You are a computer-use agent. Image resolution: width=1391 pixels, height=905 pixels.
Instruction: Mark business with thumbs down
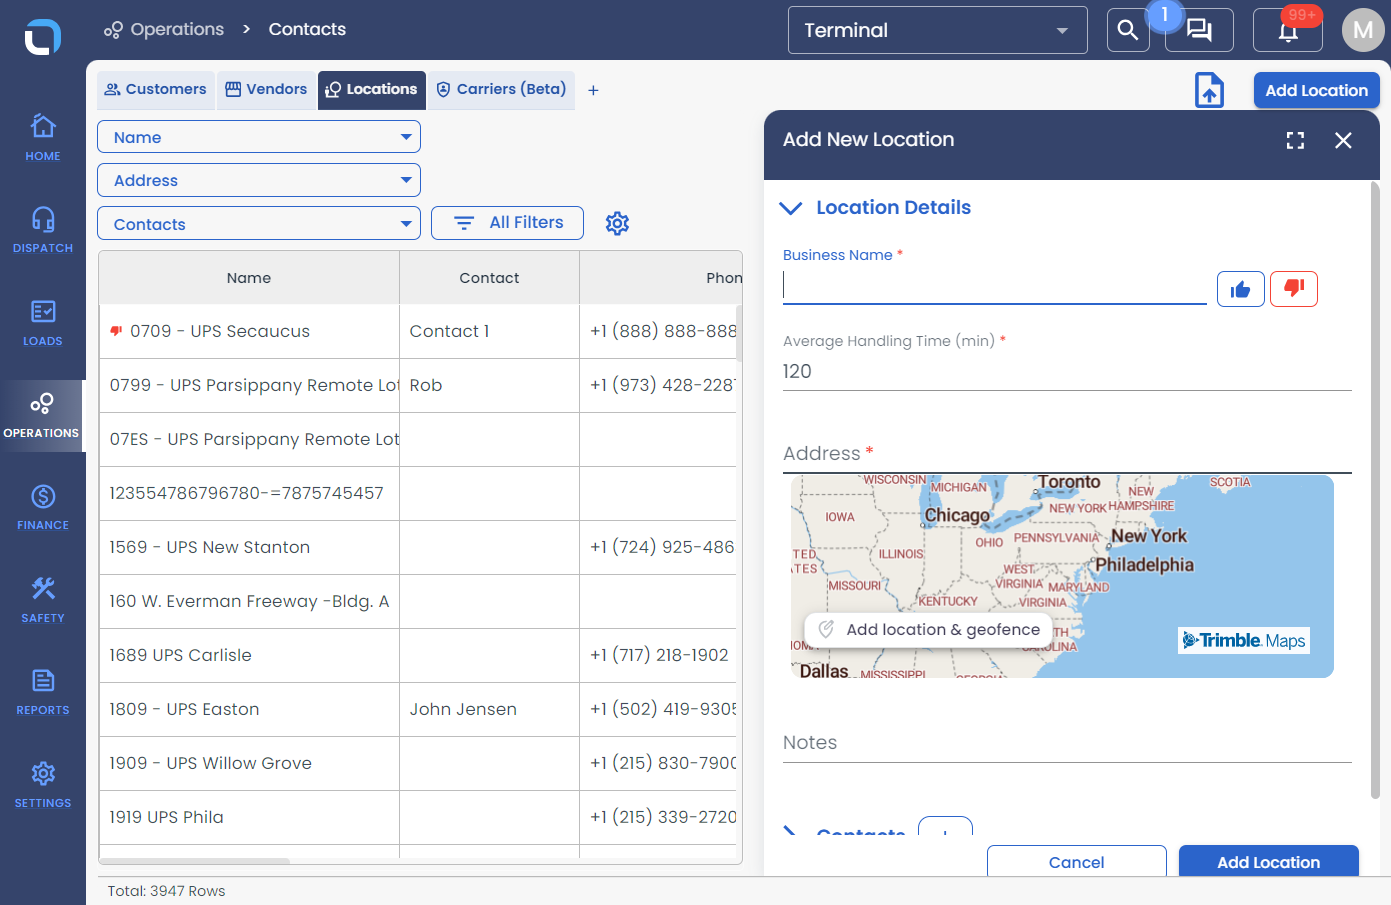(1294, 289)
